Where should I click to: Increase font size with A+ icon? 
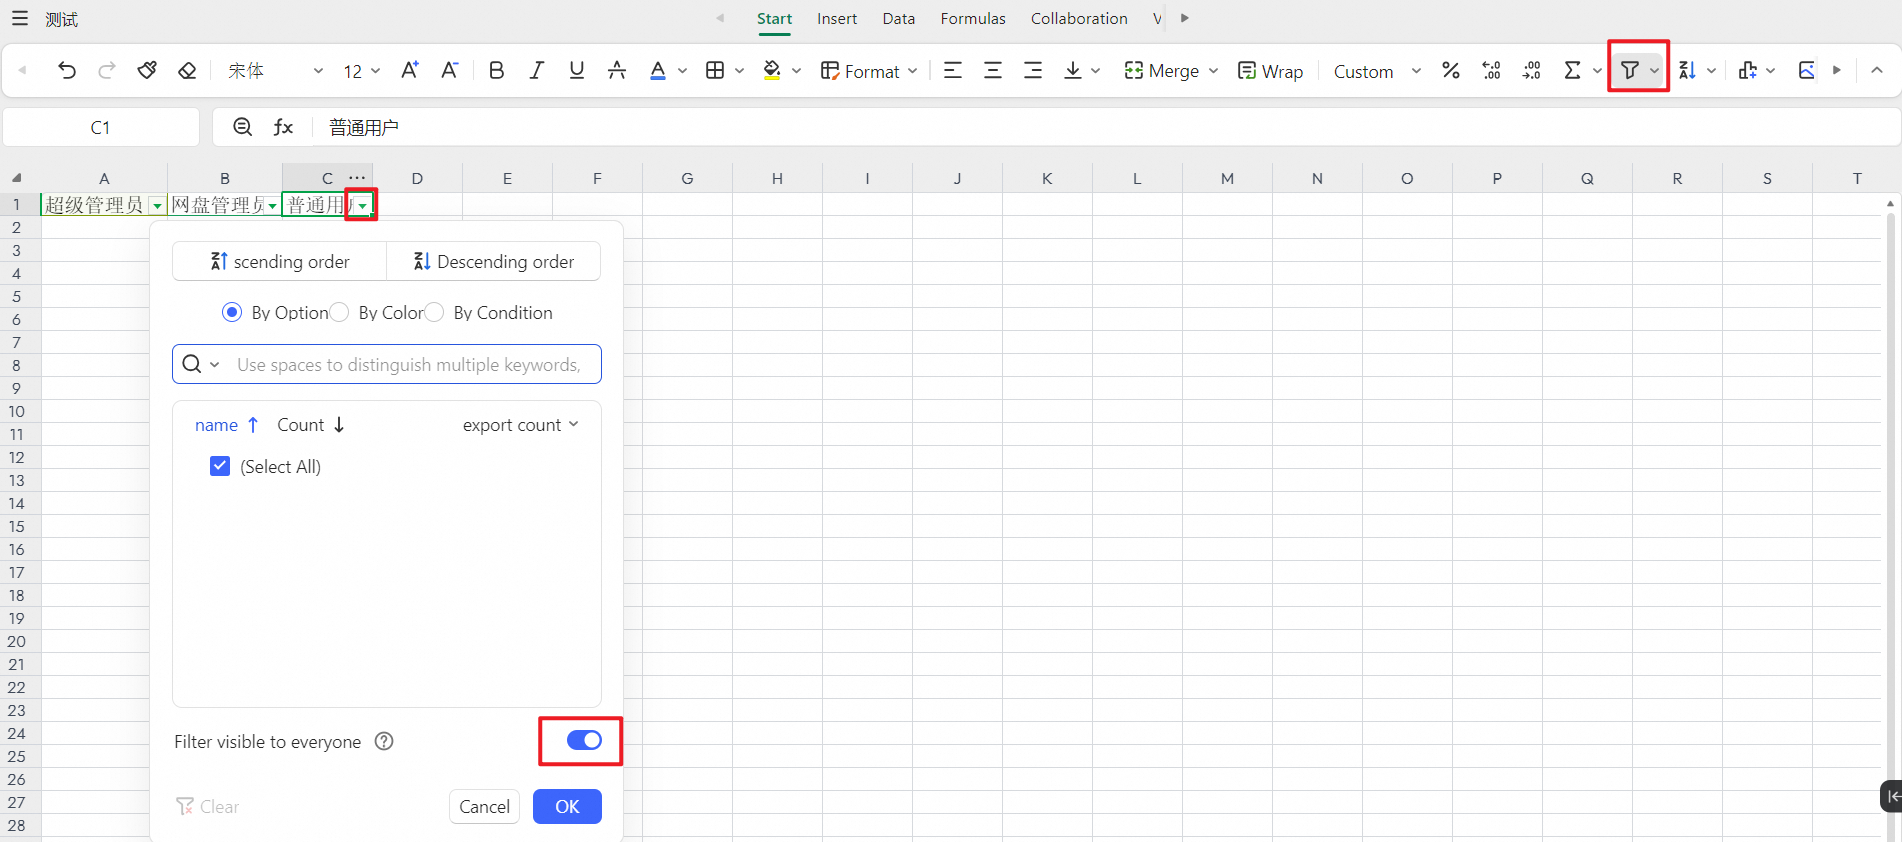409,70
